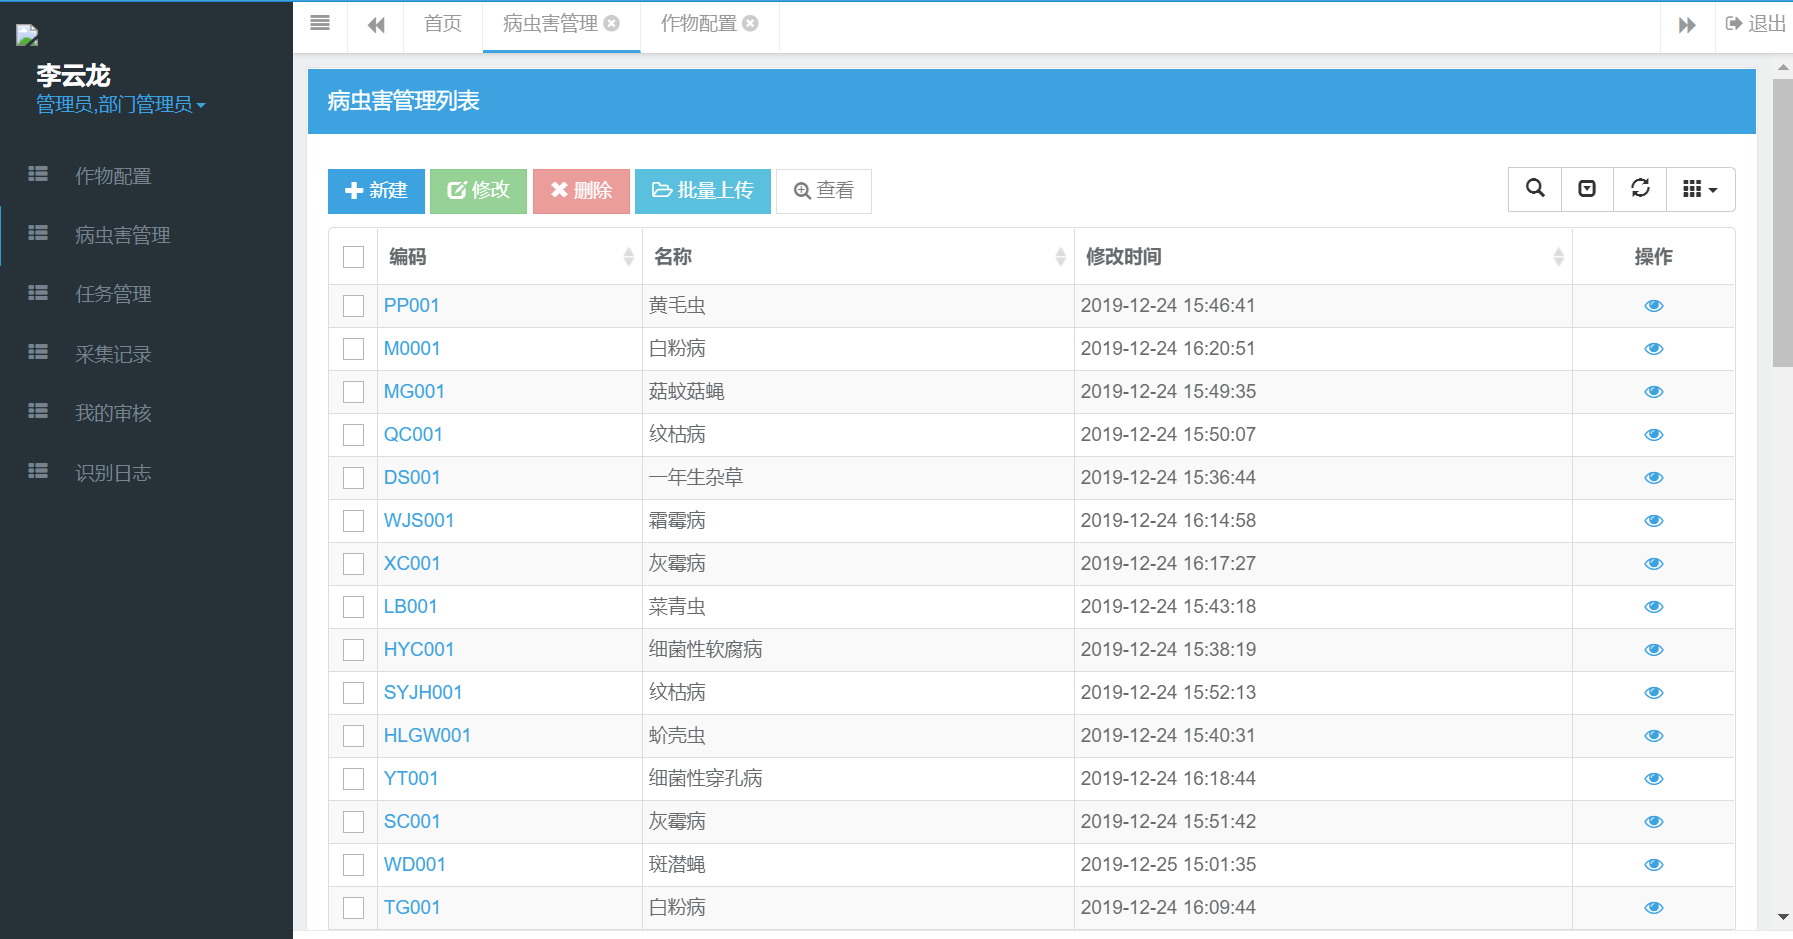Tick the checkbox for row WJS001
This screenshot has height=939, width=1793.
click(353, 521)
